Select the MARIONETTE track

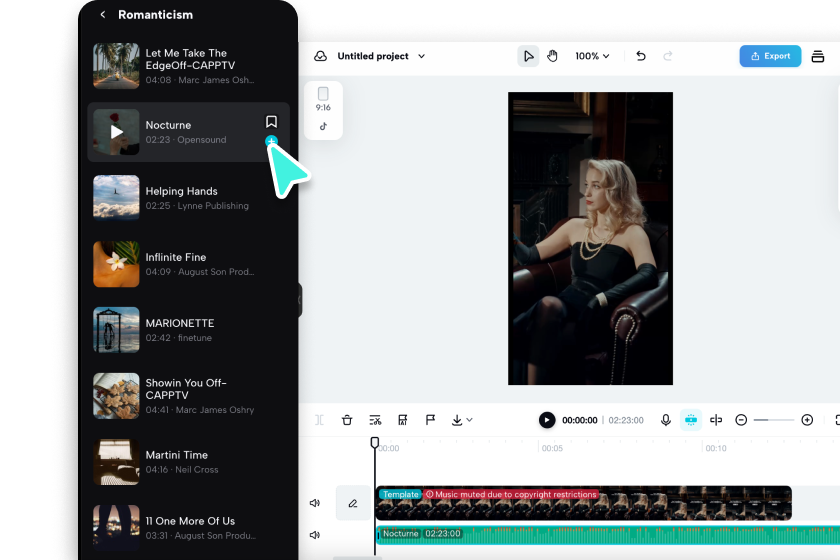click(188, 330)
